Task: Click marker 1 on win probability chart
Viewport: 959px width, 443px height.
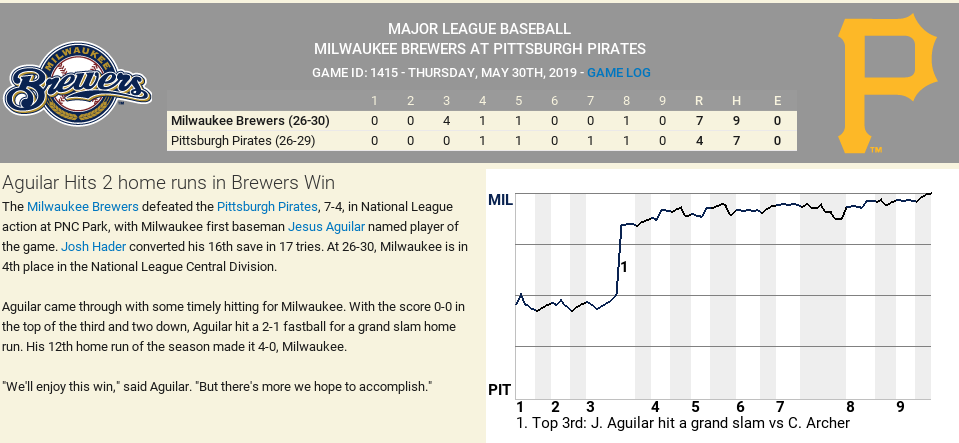Action: point(623,267)
